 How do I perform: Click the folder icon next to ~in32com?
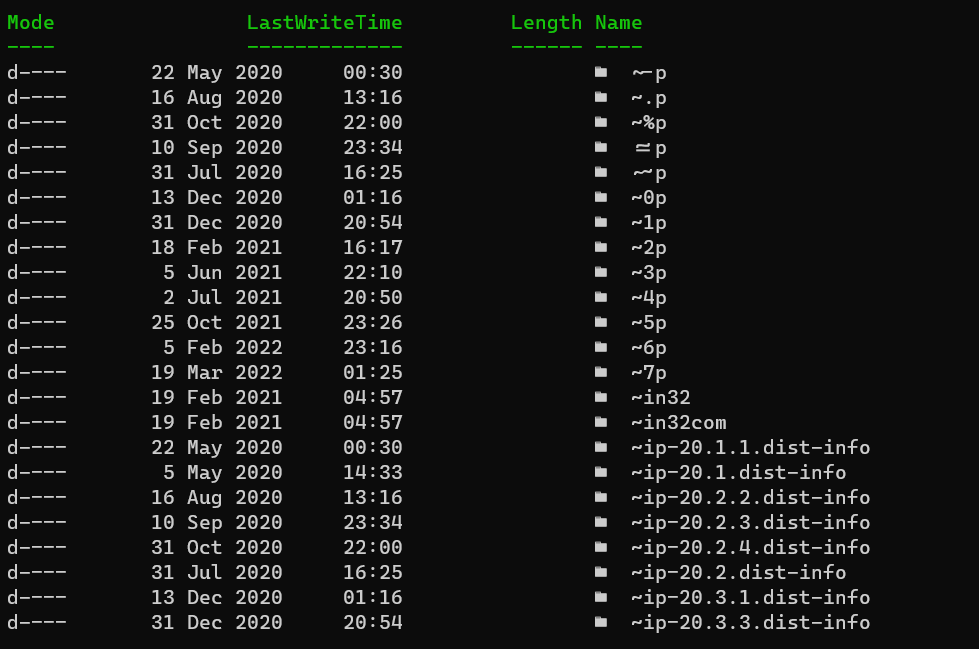tap(600, 422)
